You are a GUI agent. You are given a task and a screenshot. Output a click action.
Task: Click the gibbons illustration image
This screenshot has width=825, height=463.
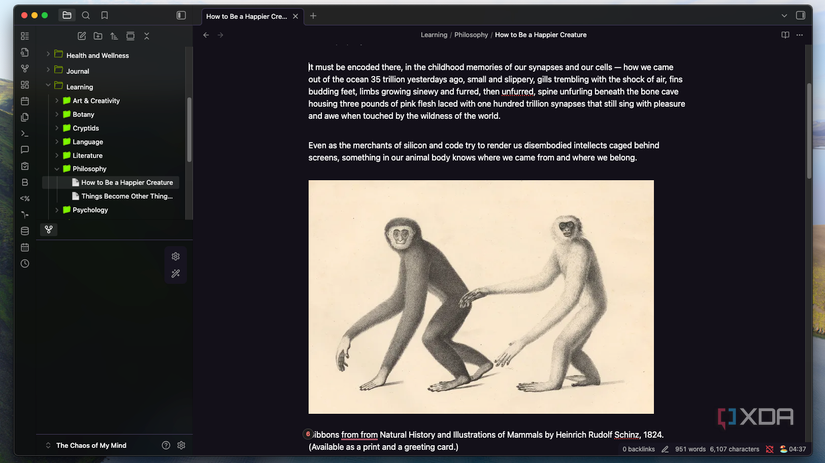(481, 297)
